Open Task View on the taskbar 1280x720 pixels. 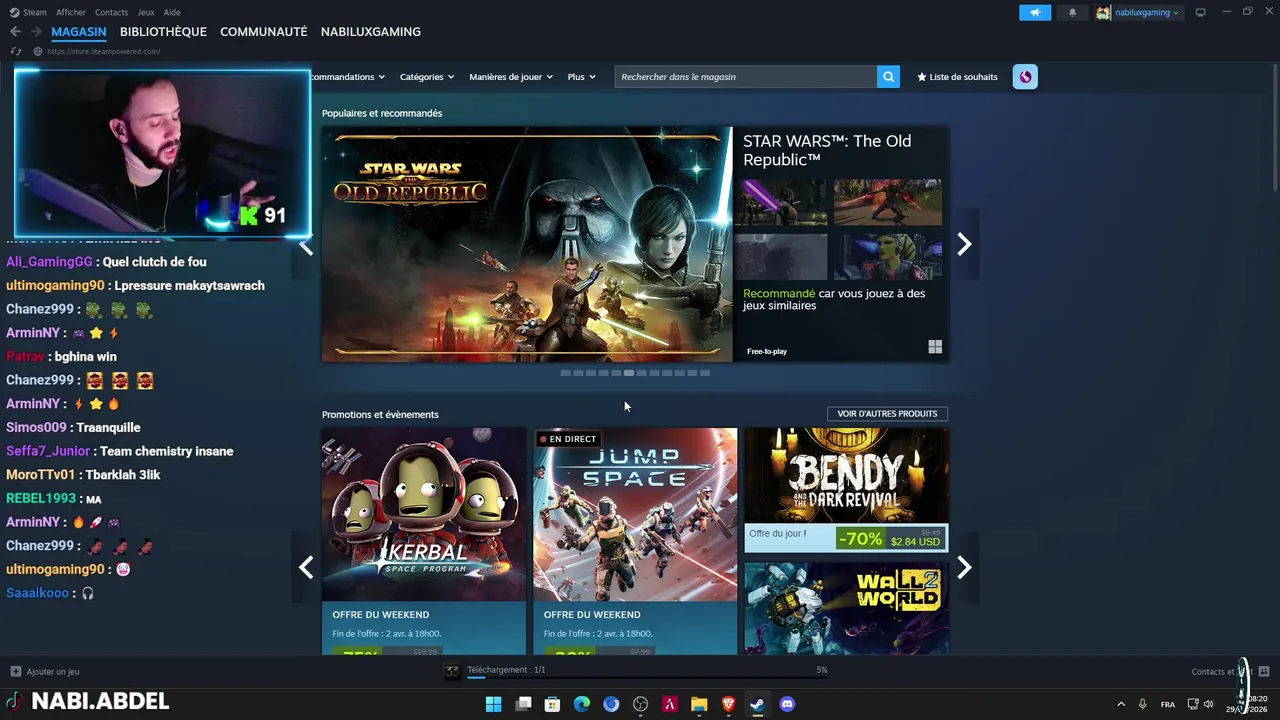tap(523, 704)
